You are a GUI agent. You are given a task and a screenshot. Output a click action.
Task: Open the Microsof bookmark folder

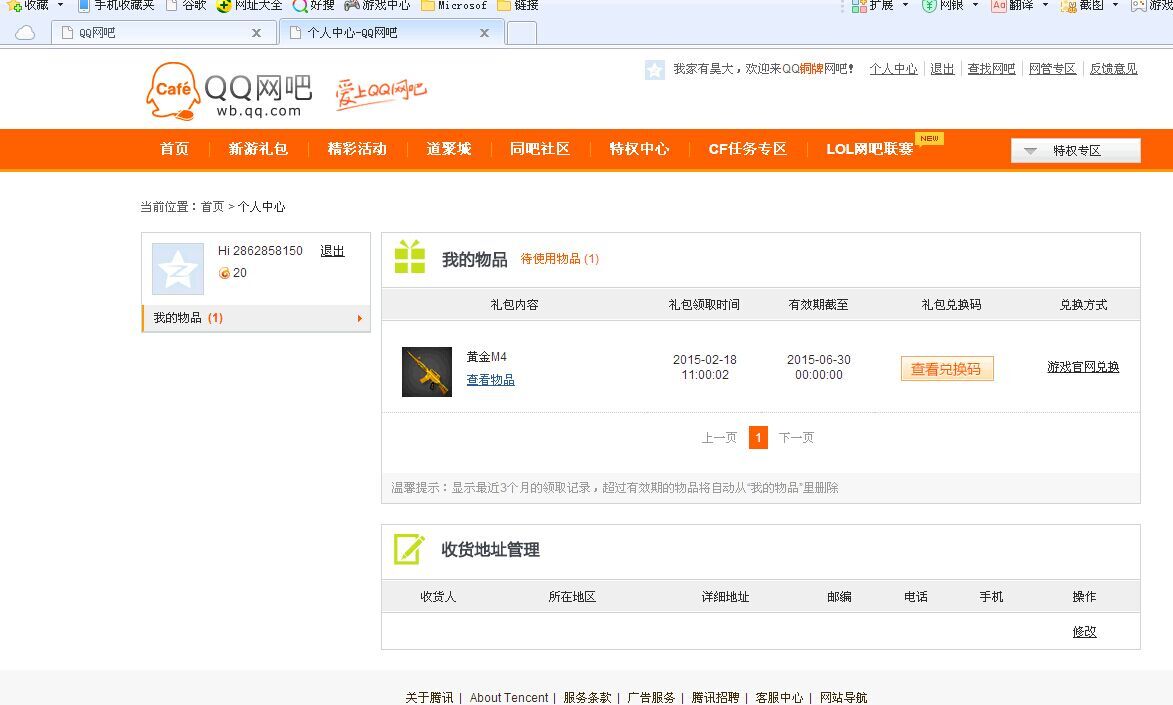coord(453,5)
